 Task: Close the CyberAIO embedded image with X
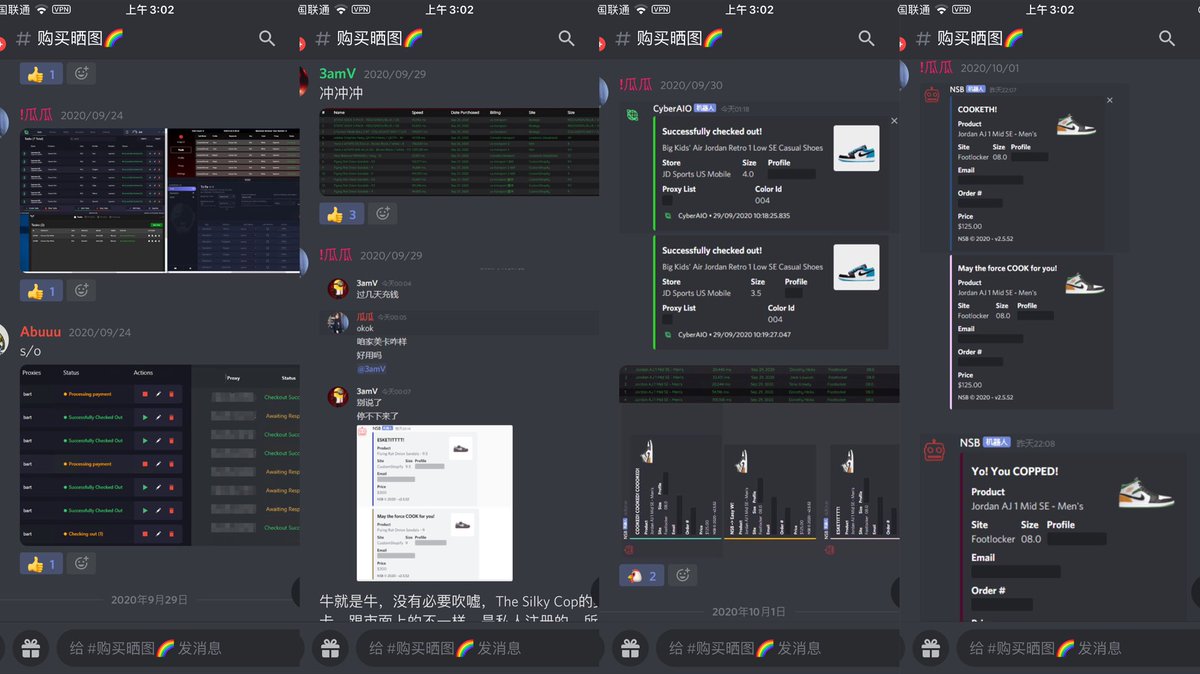pos(894,120)
